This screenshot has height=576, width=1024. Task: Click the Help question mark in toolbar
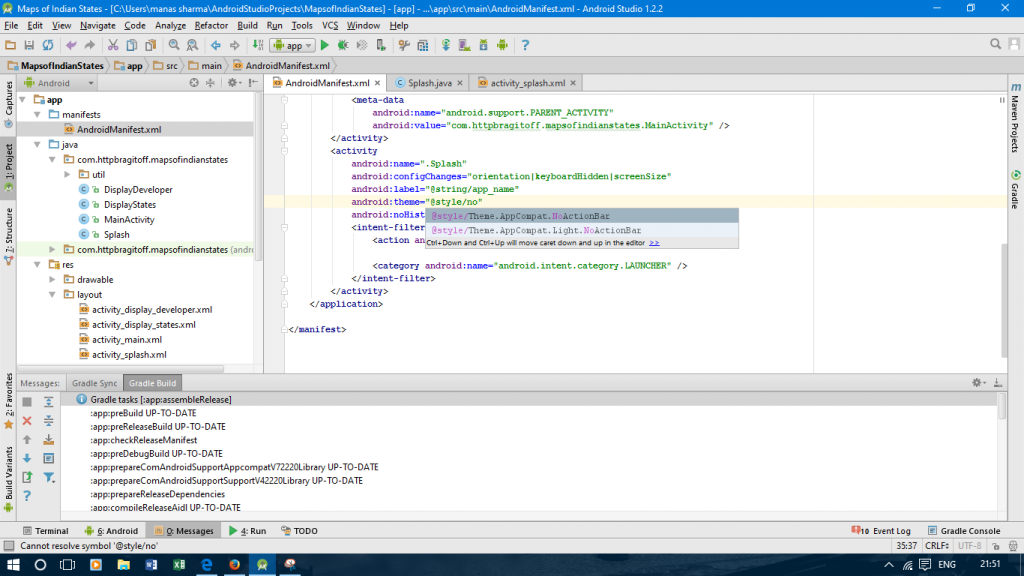click(x=525, y=45)
